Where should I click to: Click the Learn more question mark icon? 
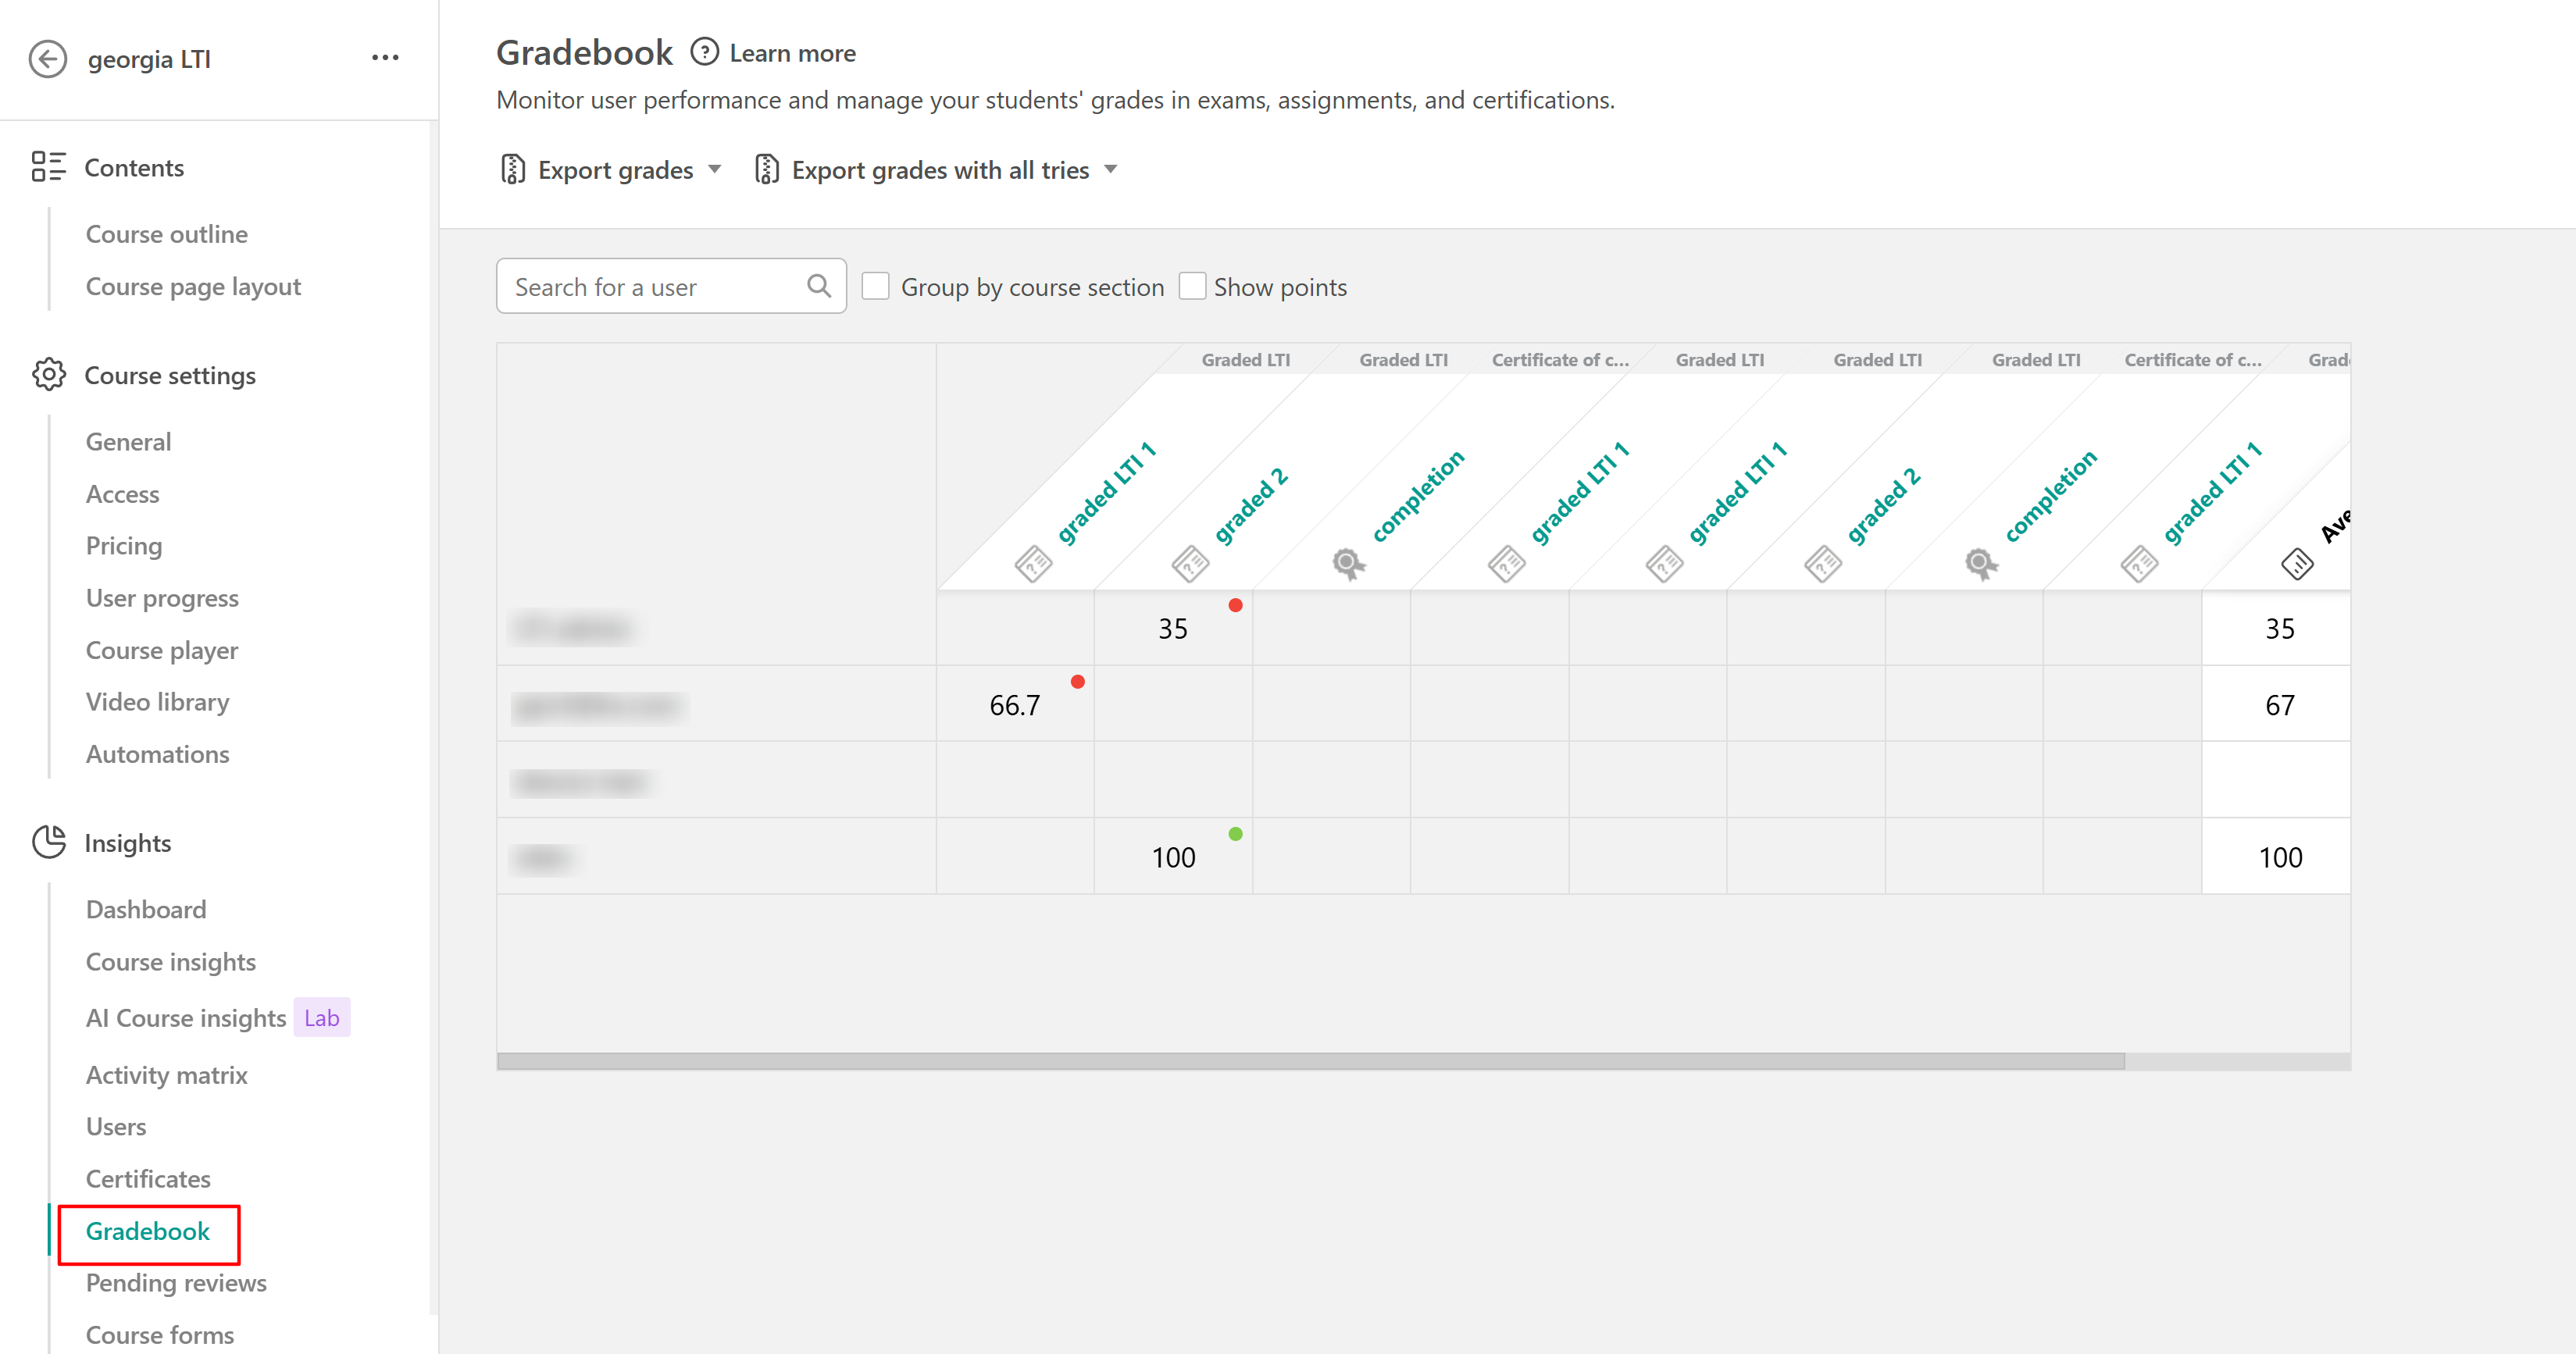click(x=705, y=52)
